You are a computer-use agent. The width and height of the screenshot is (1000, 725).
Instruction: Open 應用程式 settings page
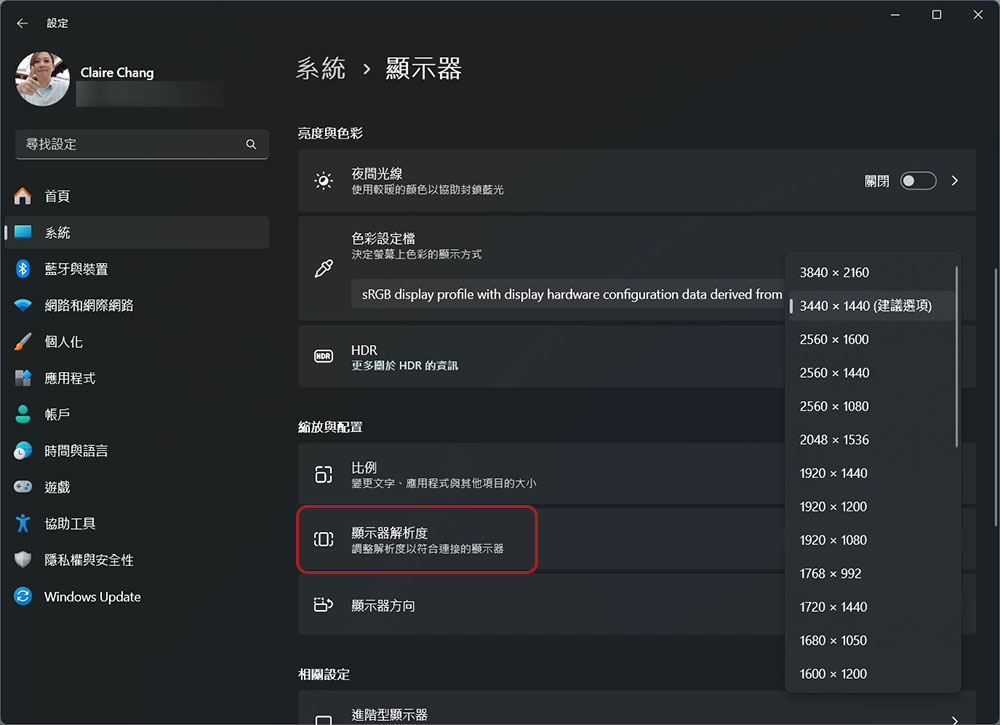[137, 378]
